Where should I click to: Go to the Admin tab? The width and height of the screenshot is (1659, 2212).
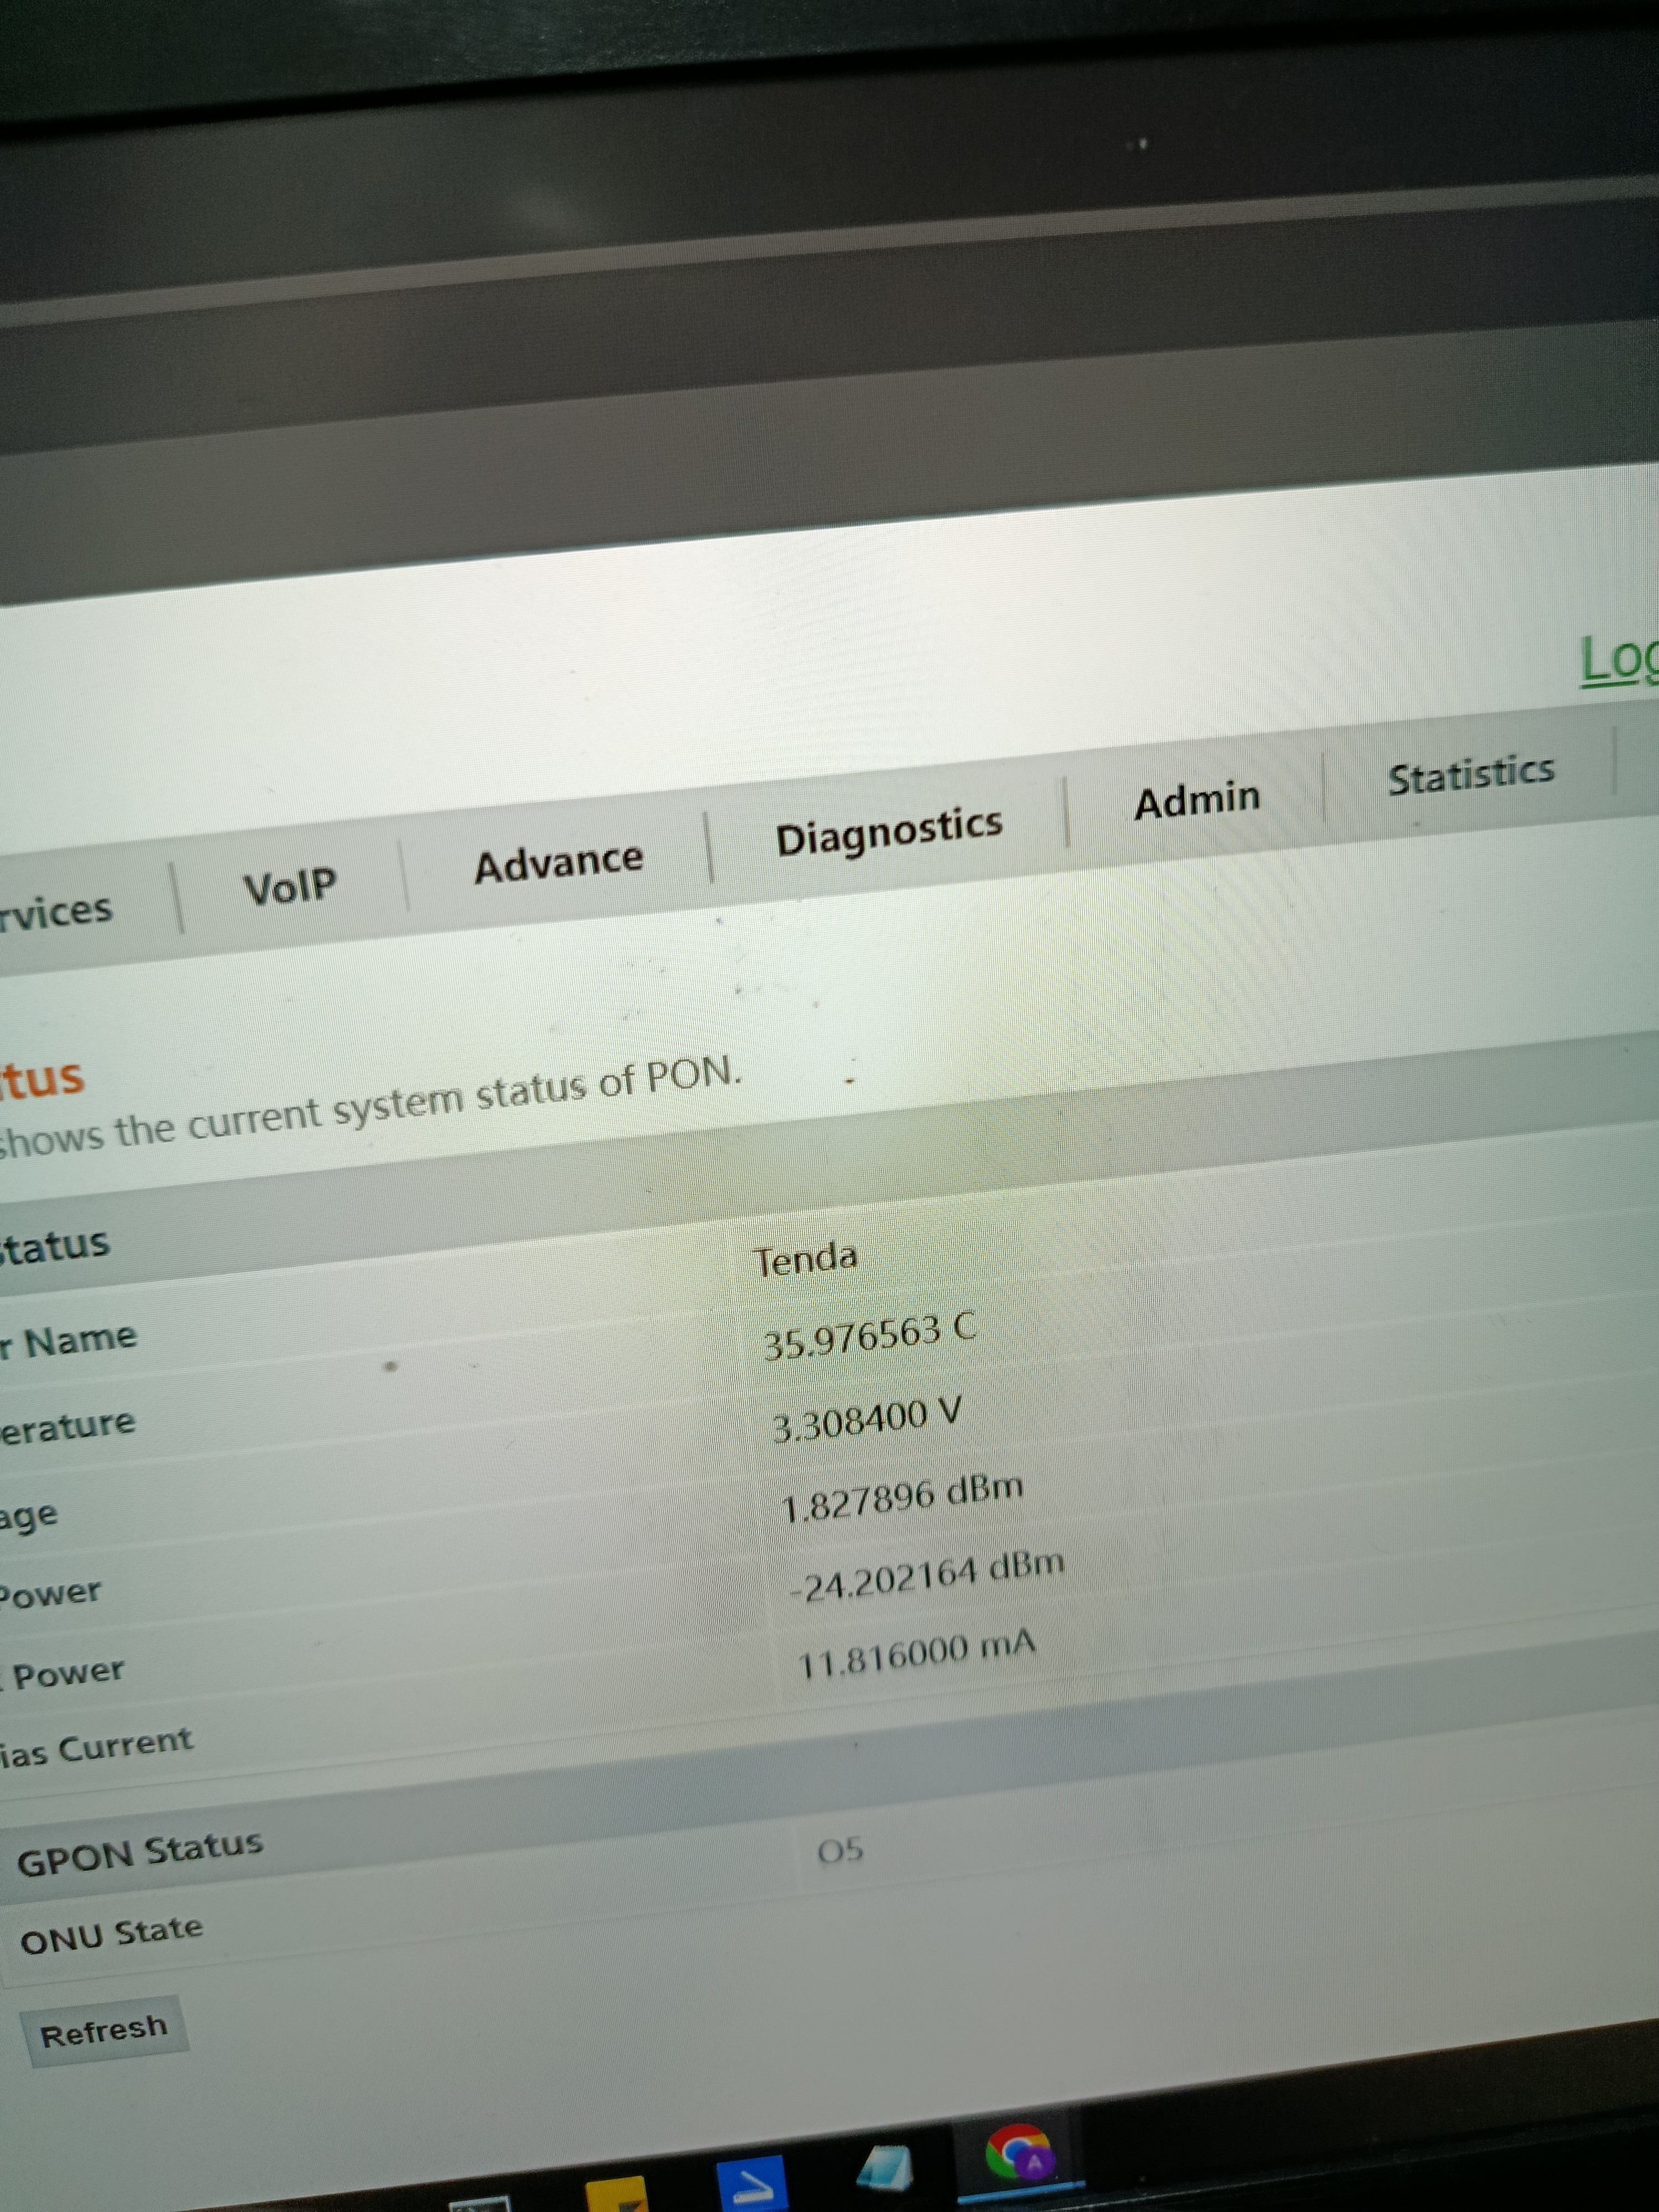tap(1196, 800)
